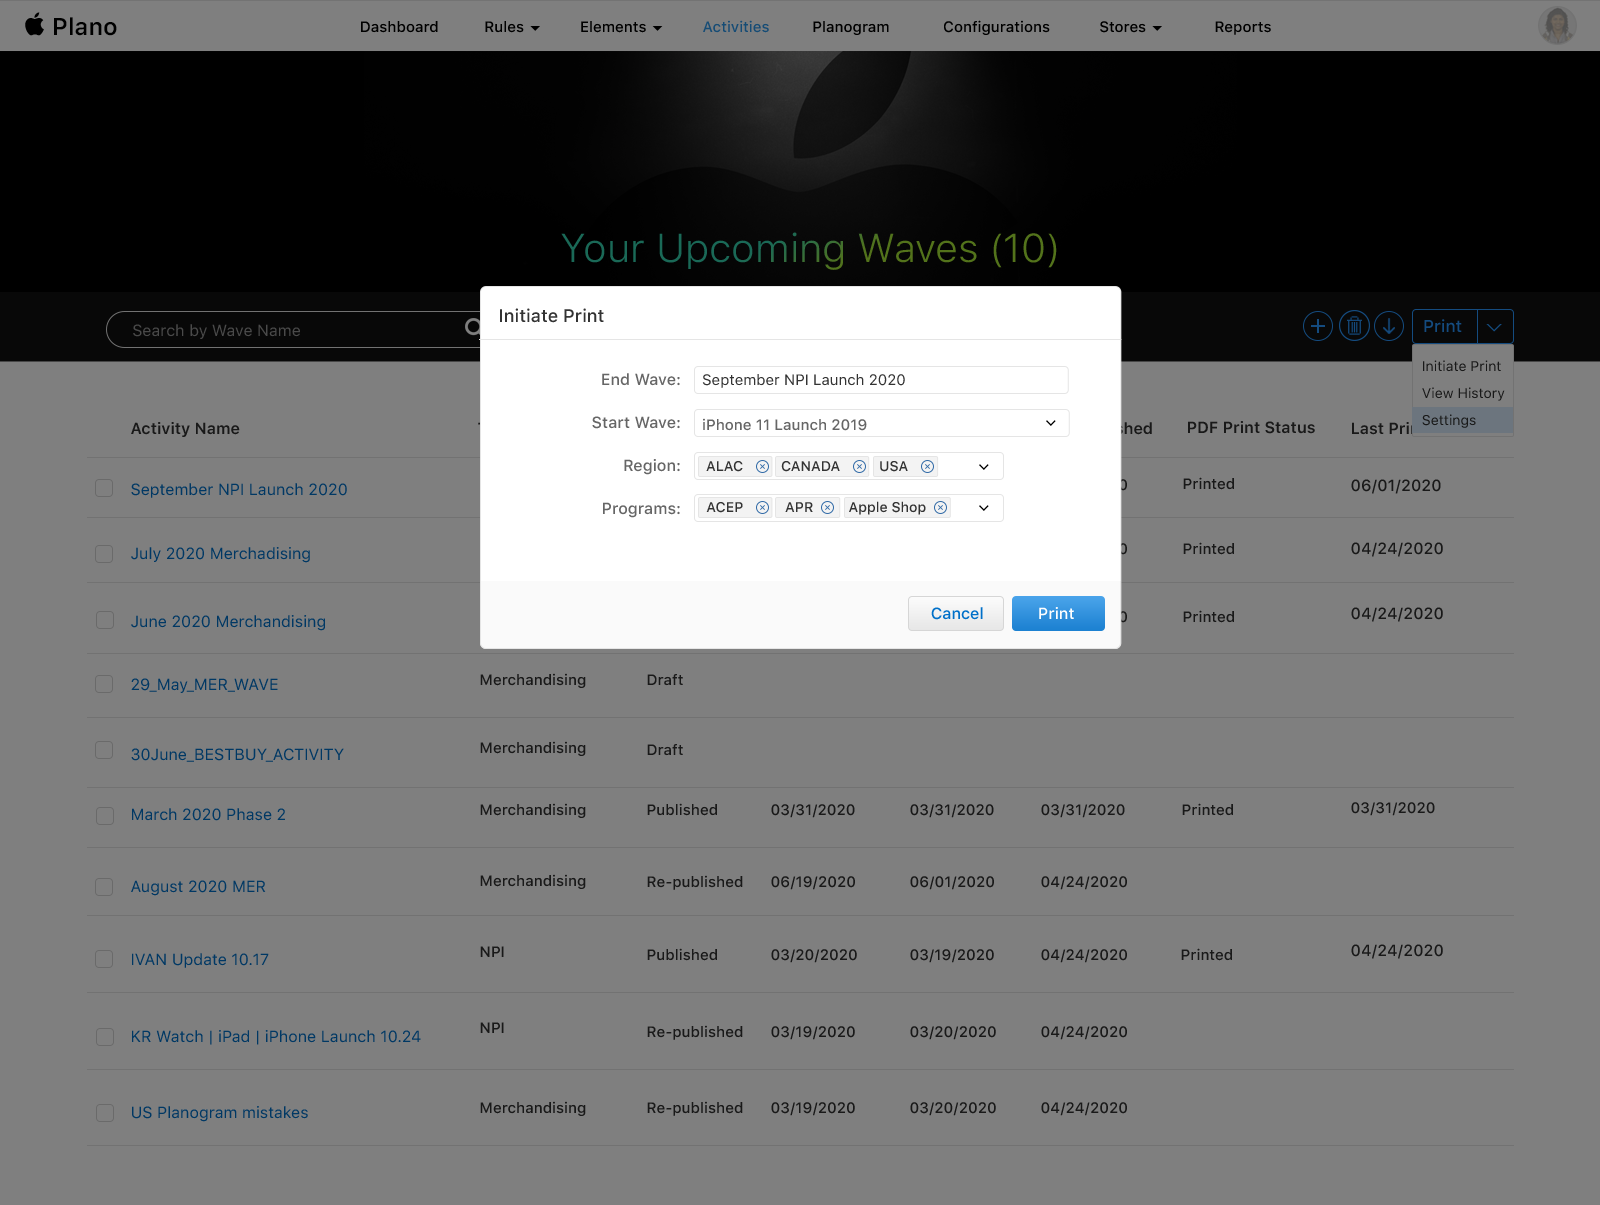The height and width of the screenshot is (1205, 1600).
Task: Remove the USA region tag
Action: (927, 467)
